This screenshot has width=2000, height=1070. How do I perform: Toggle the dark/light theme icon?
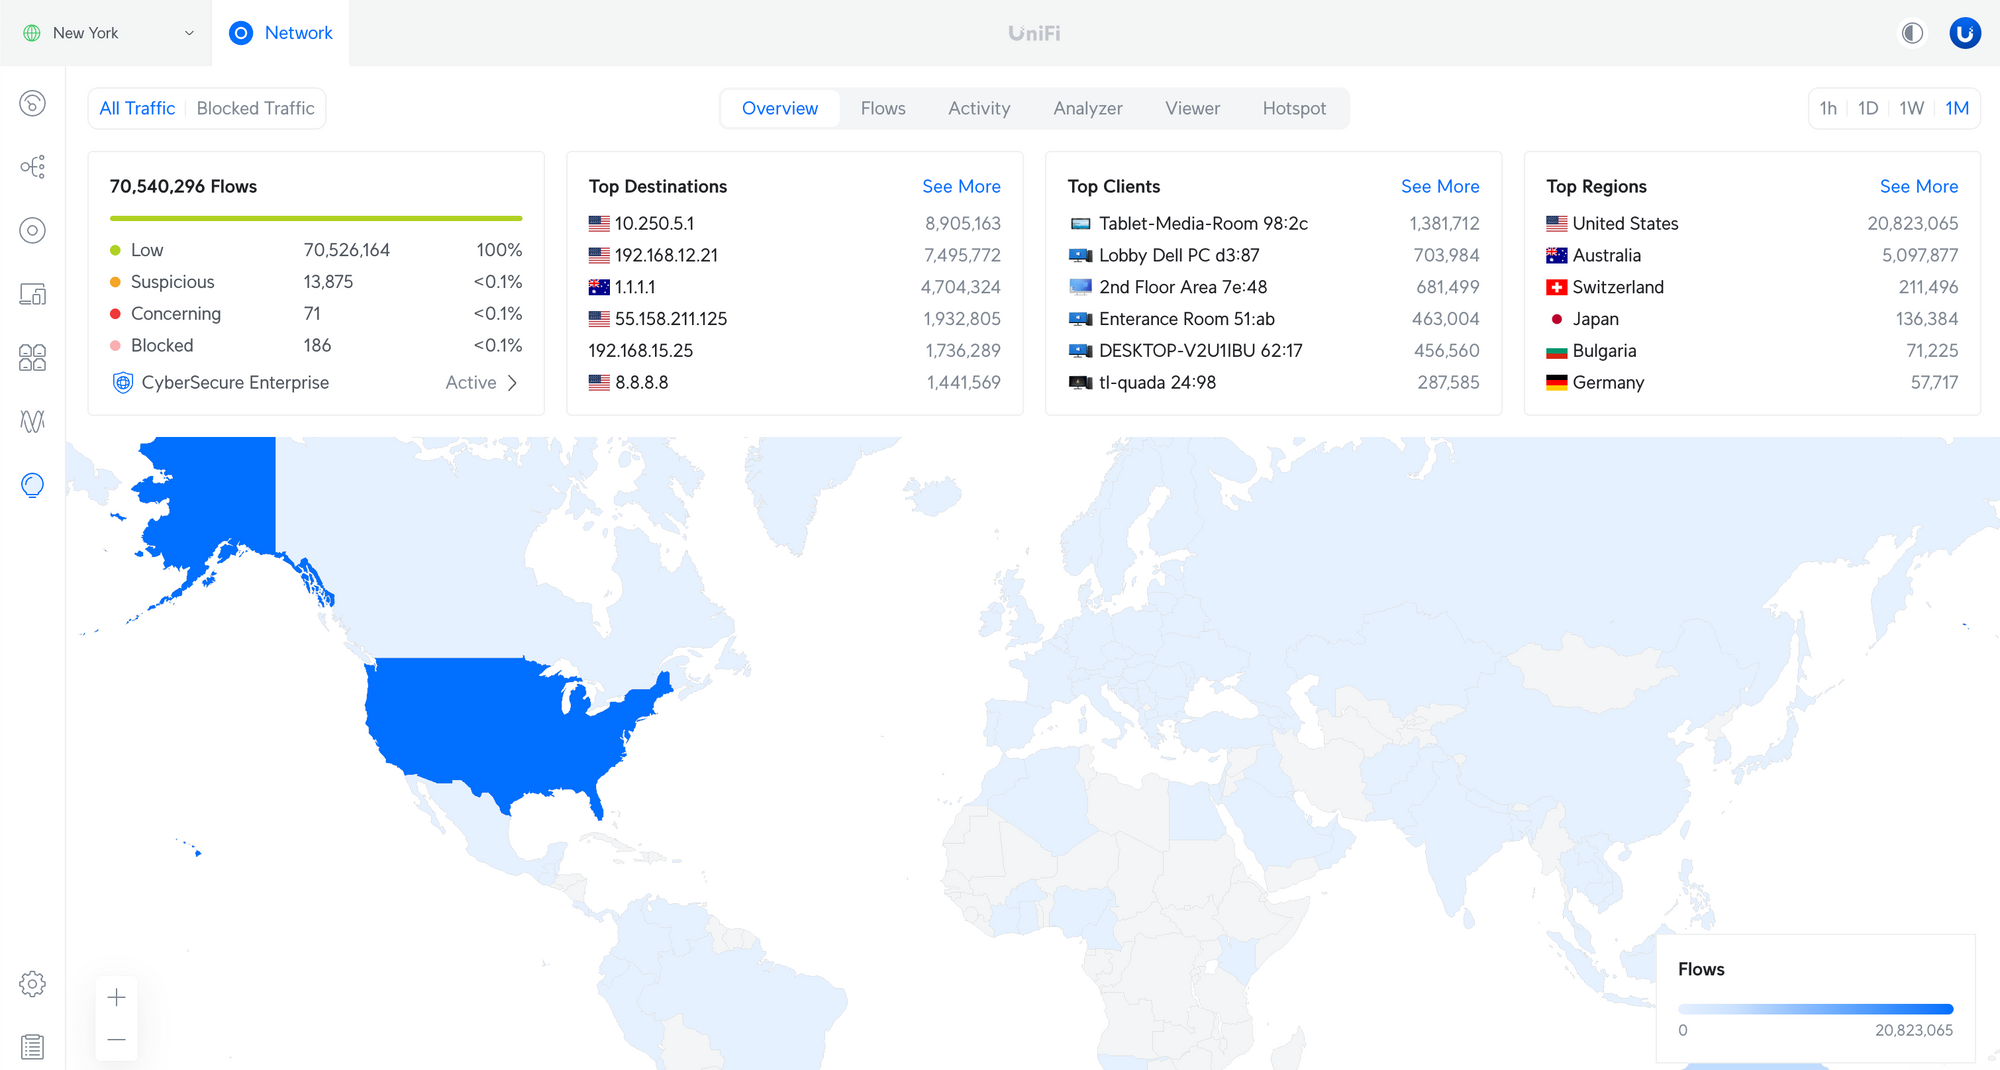1912,33
